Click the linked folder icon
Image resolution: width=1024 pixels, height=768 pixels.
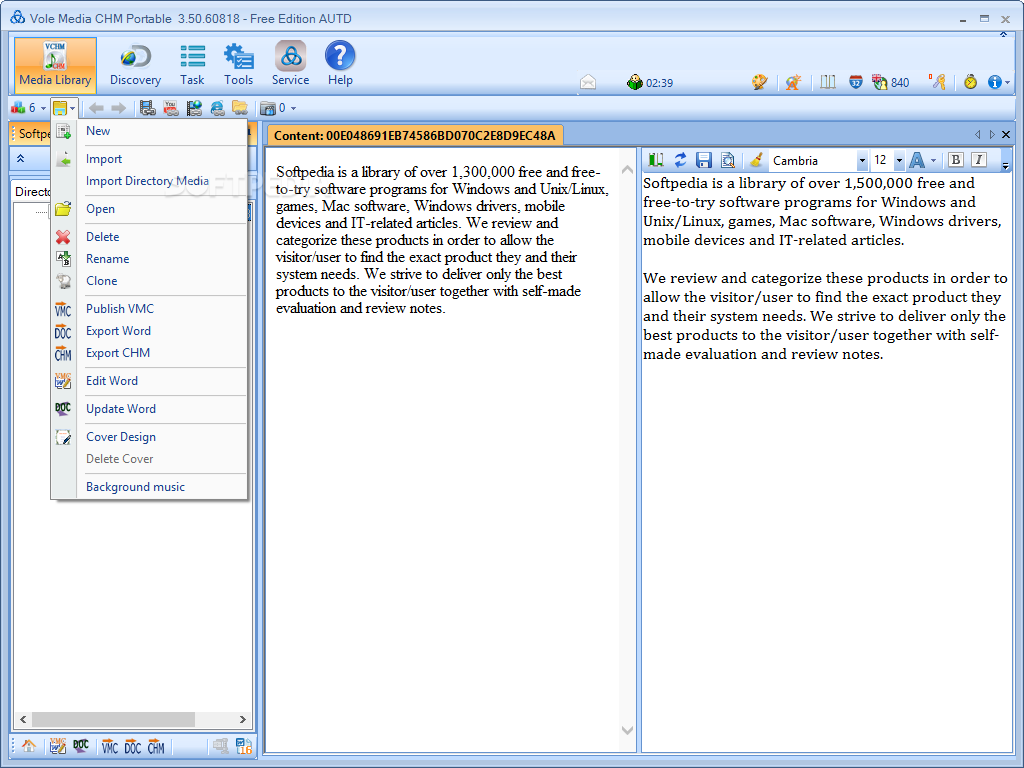[240, 108]
